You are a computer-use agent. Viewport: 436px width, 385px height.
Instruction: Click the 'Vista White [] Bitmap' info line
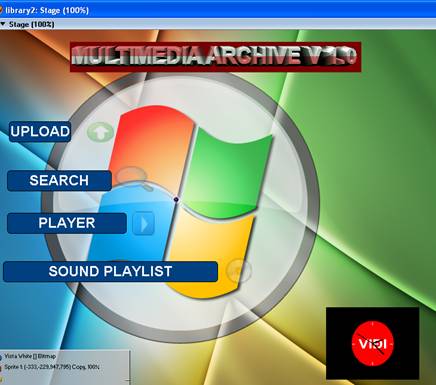(x=30, y=356)
